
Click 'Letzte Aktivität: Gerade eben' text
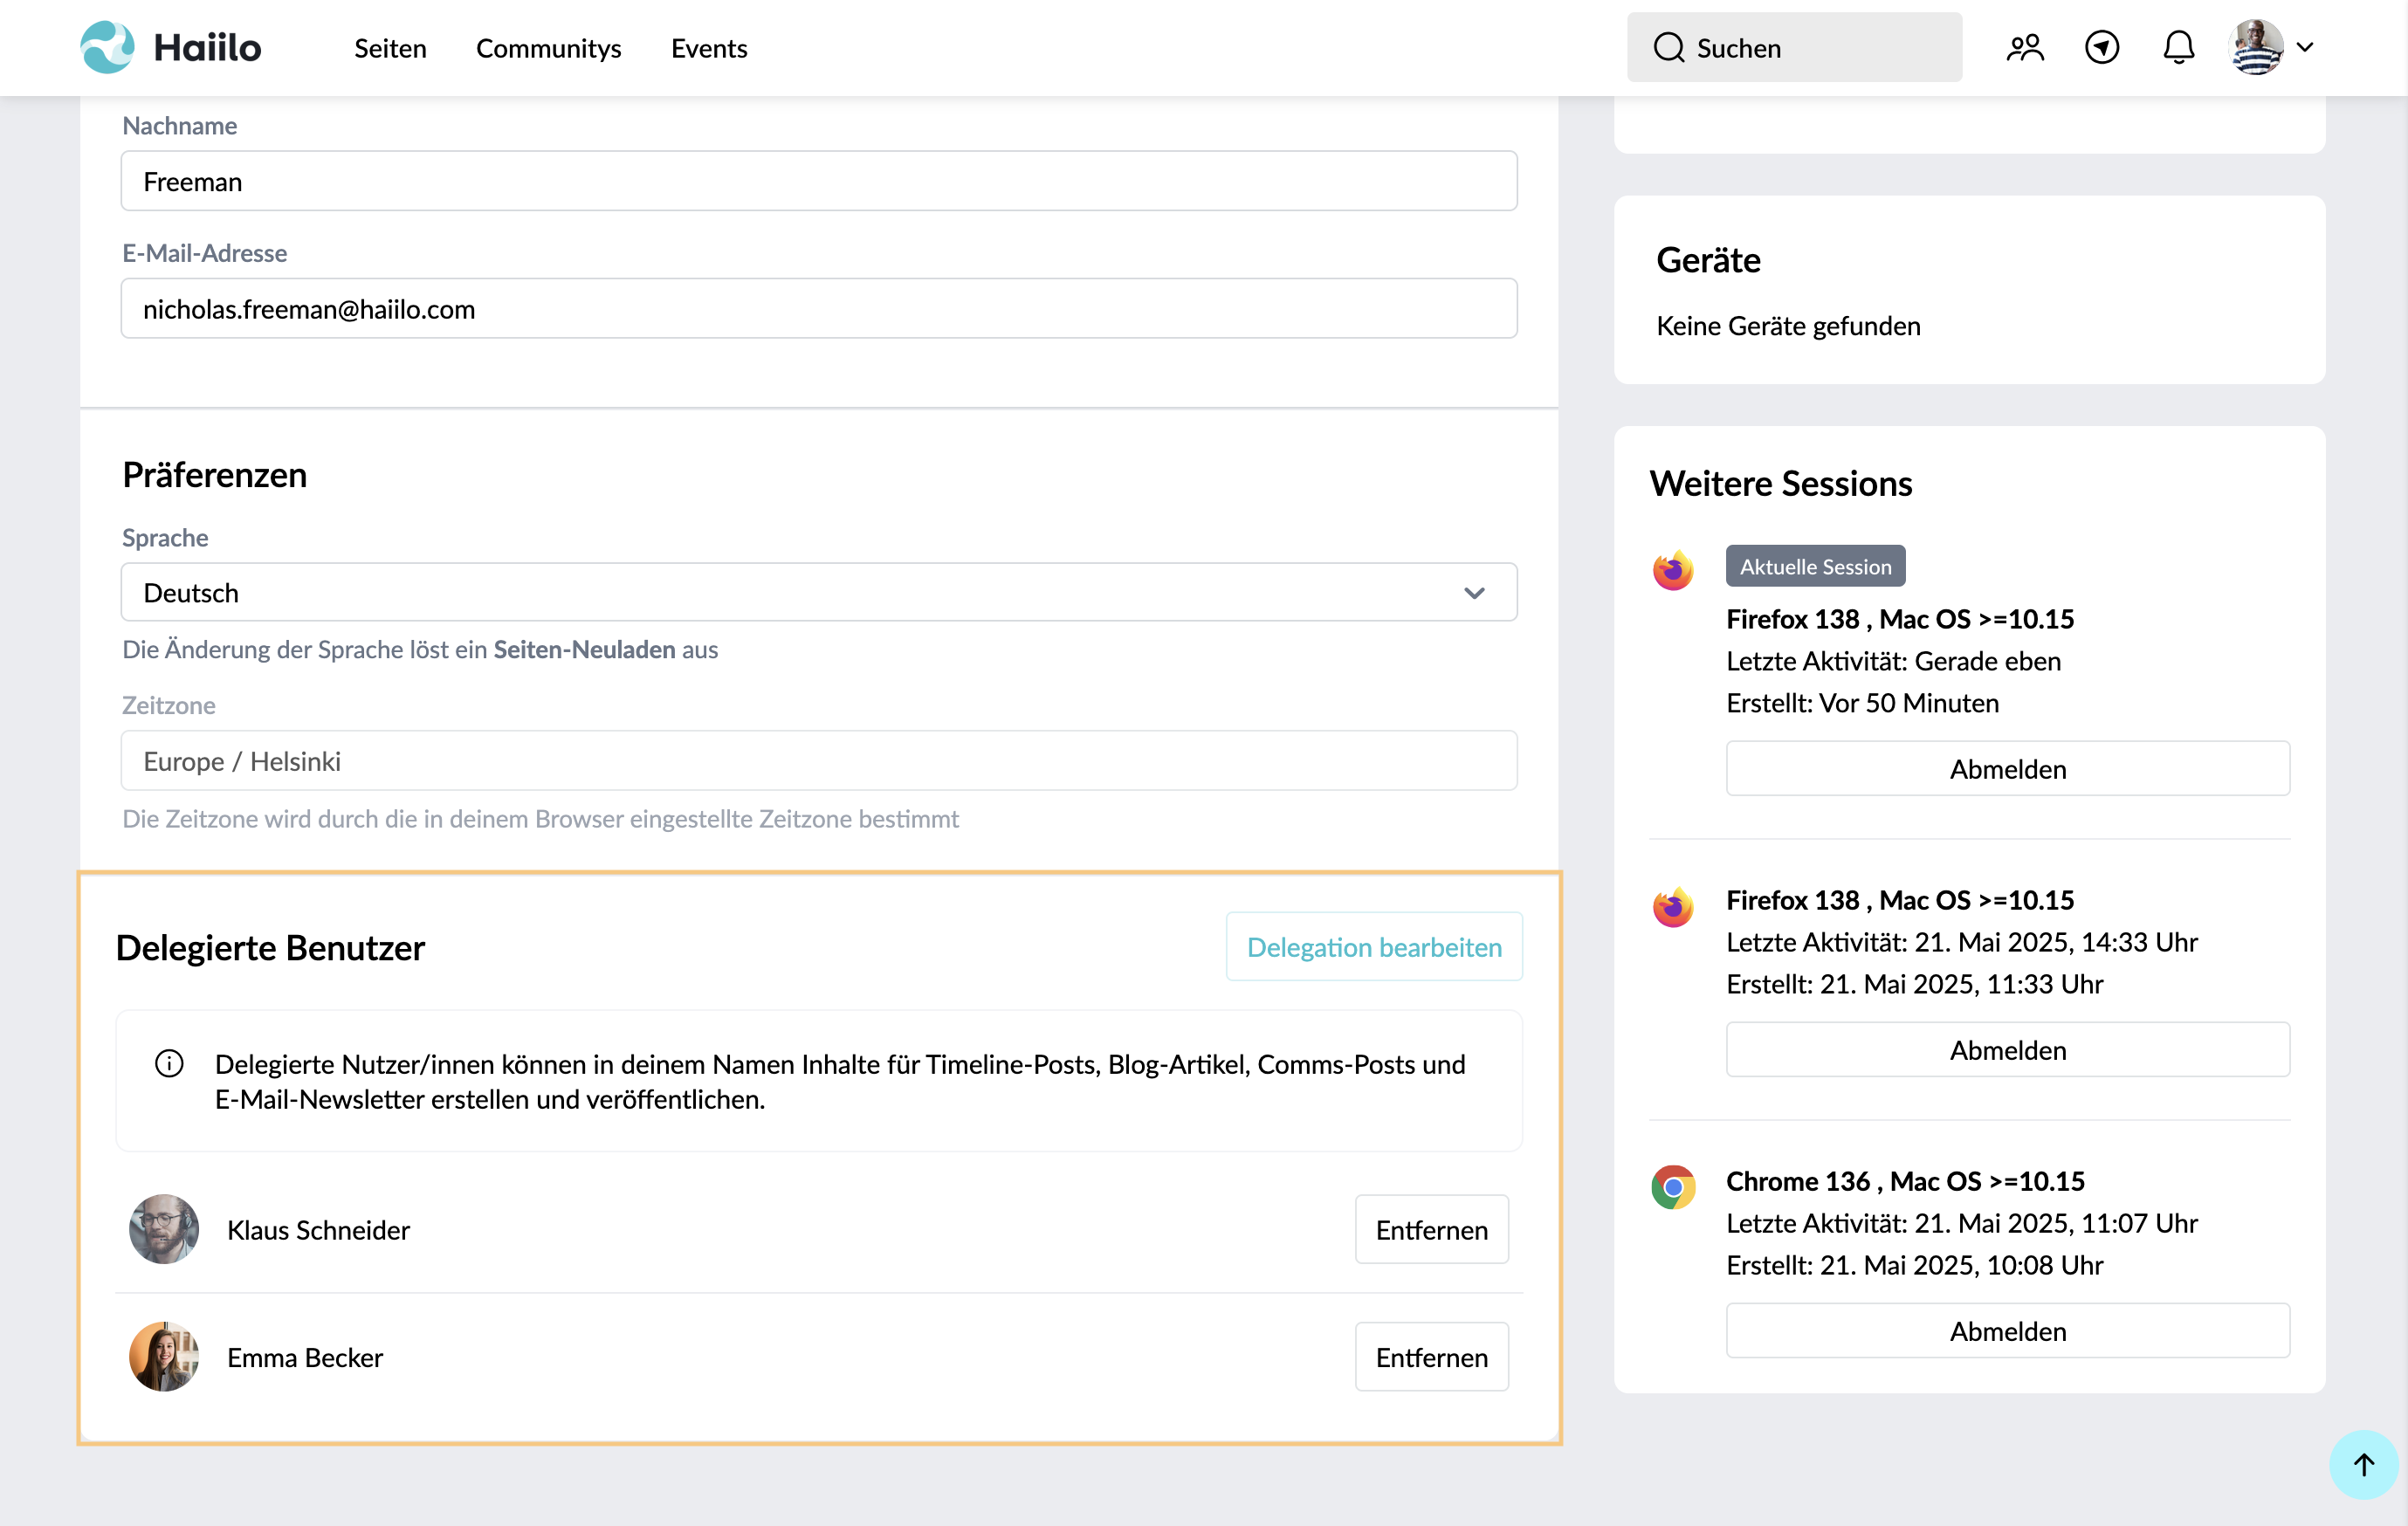click(1893, 661)
